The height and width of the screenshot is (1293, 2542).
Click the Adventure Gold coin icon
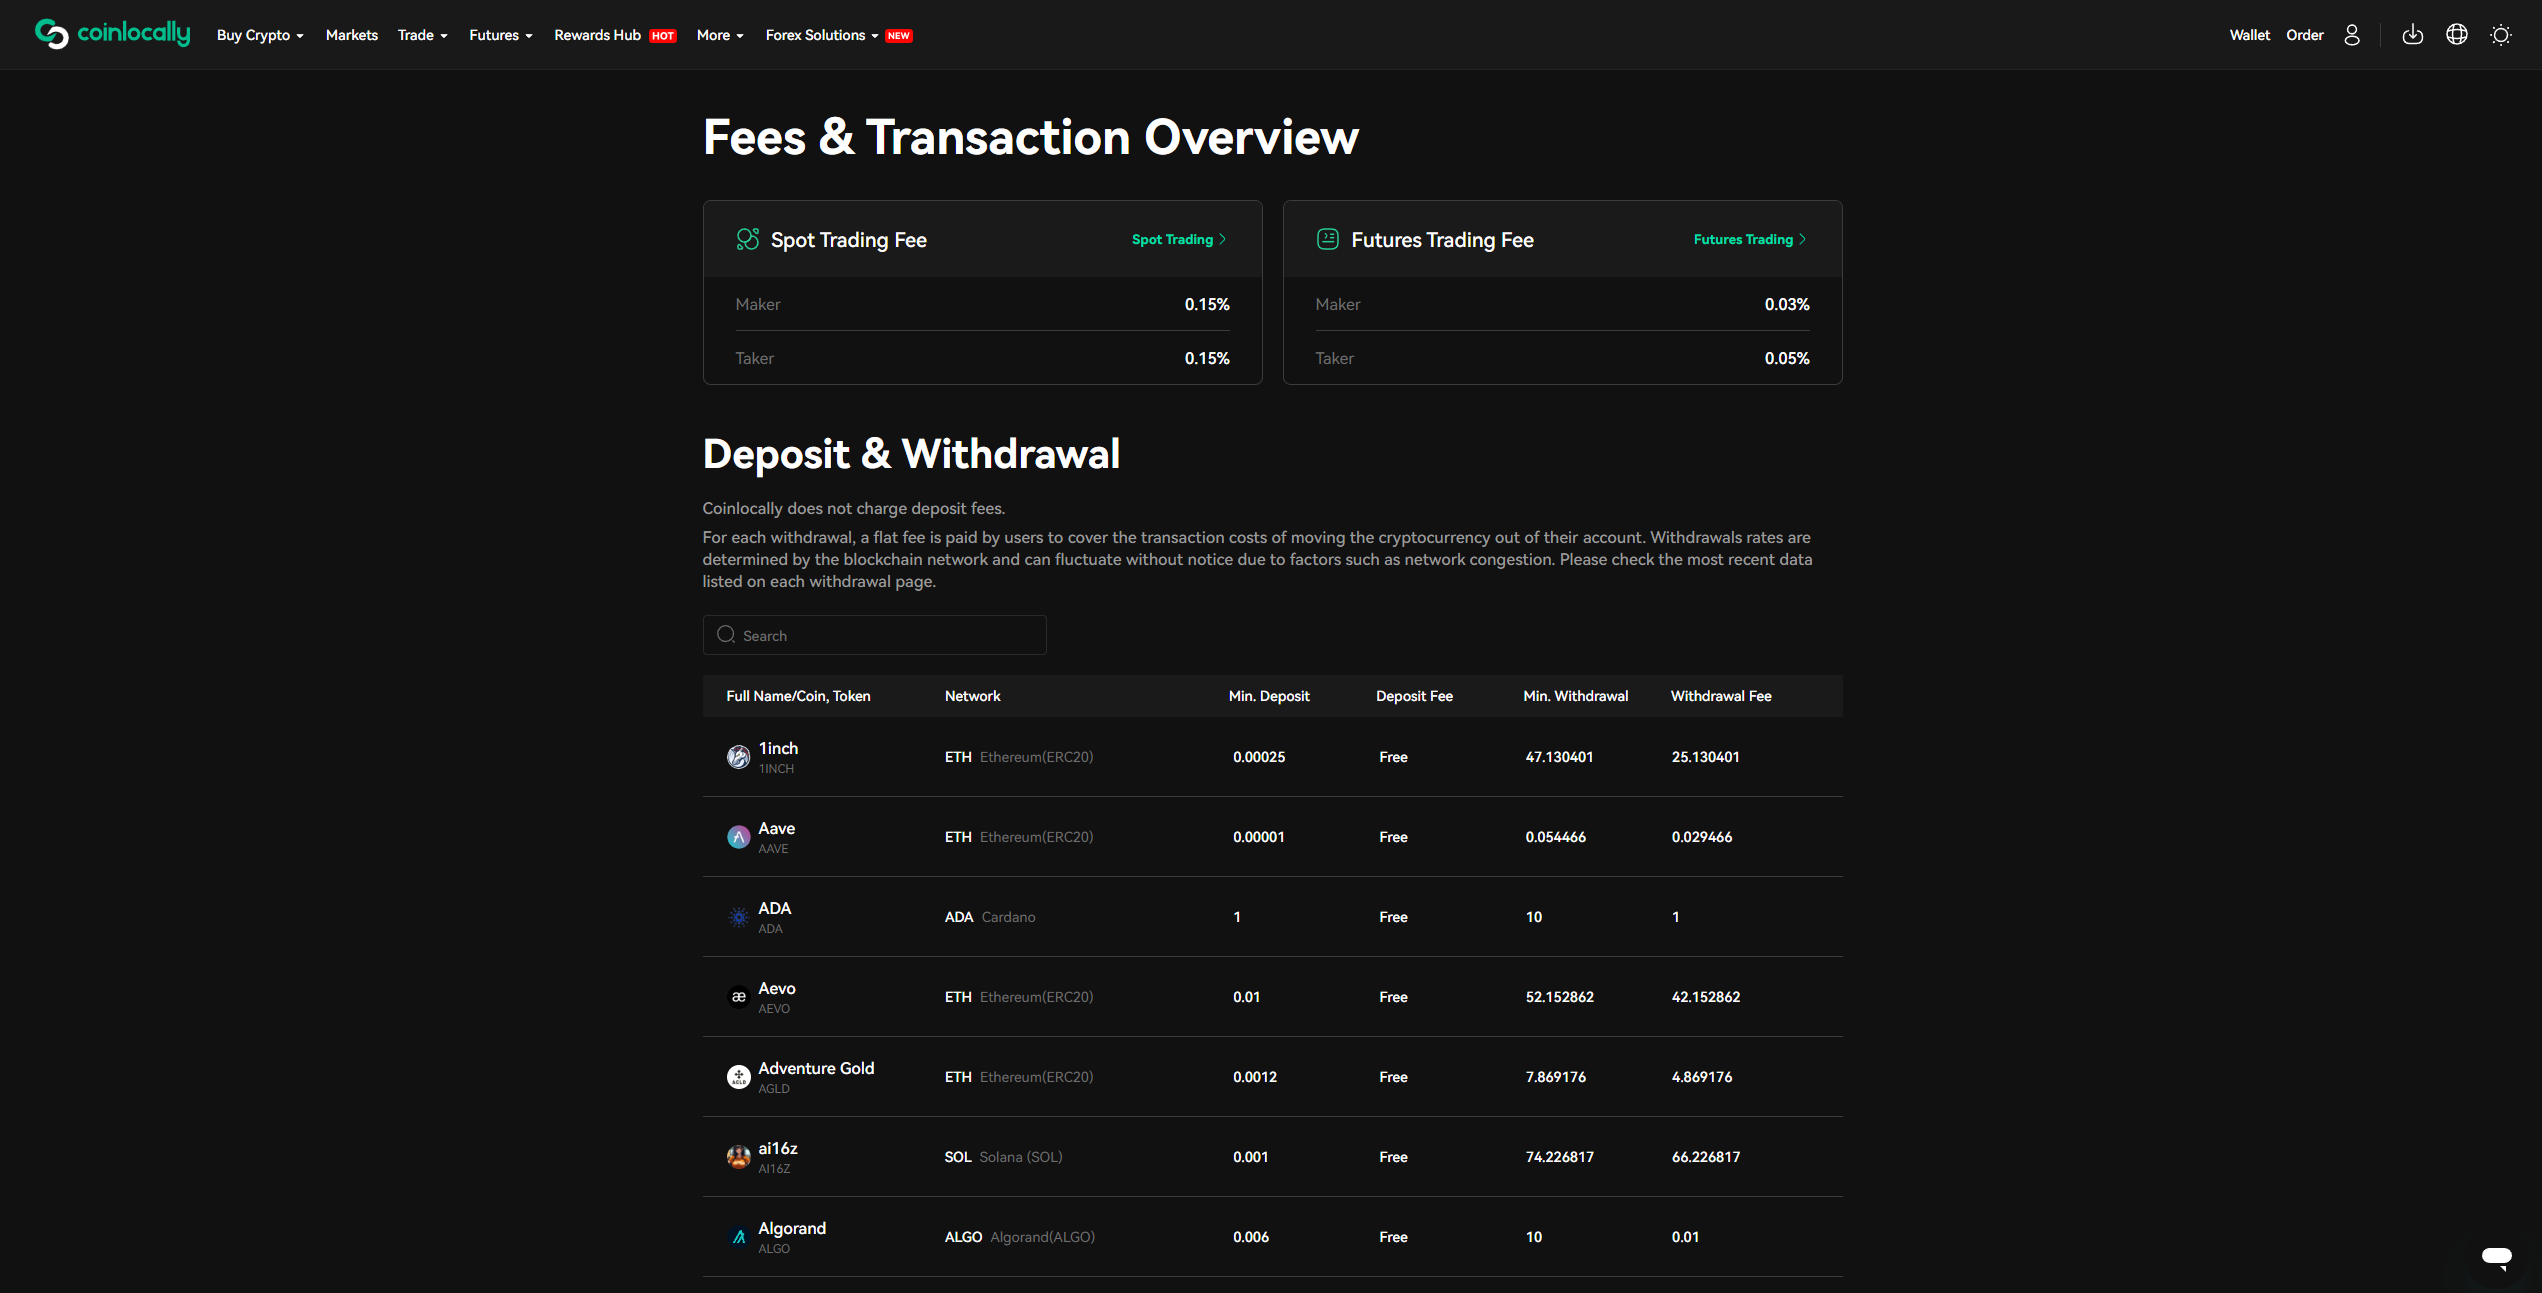coord(738,1077)
